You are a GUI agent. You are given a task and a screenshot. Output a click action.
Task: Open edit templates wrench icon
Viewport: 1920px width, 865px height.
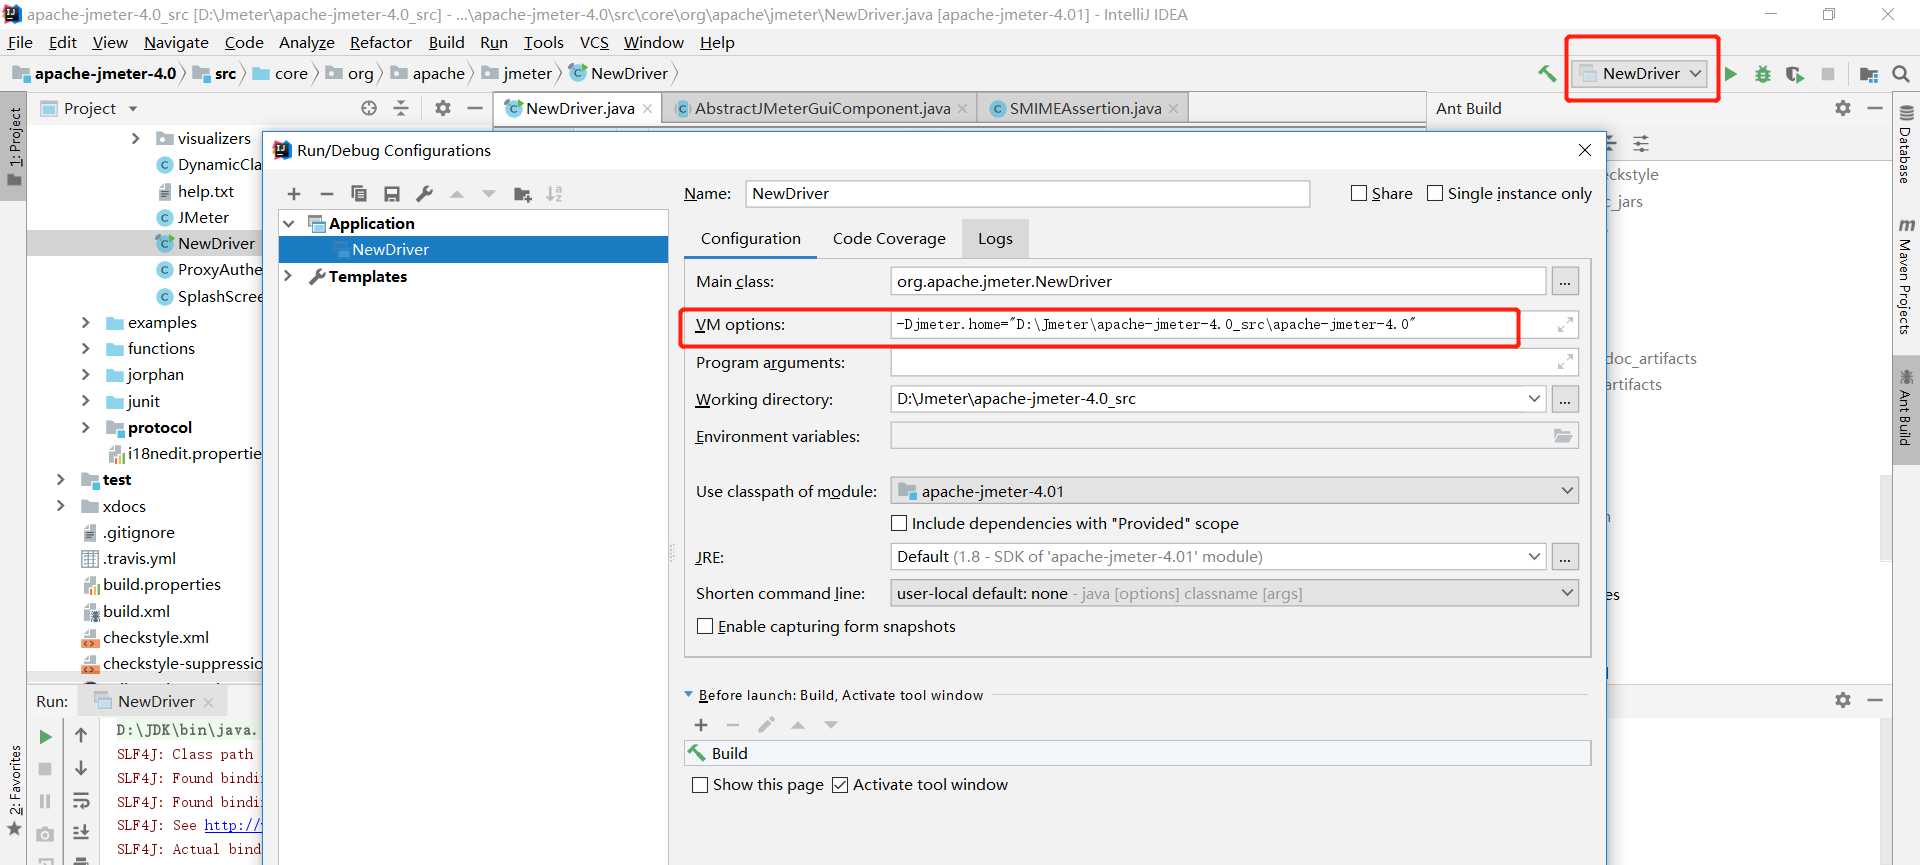pos(424,194)
